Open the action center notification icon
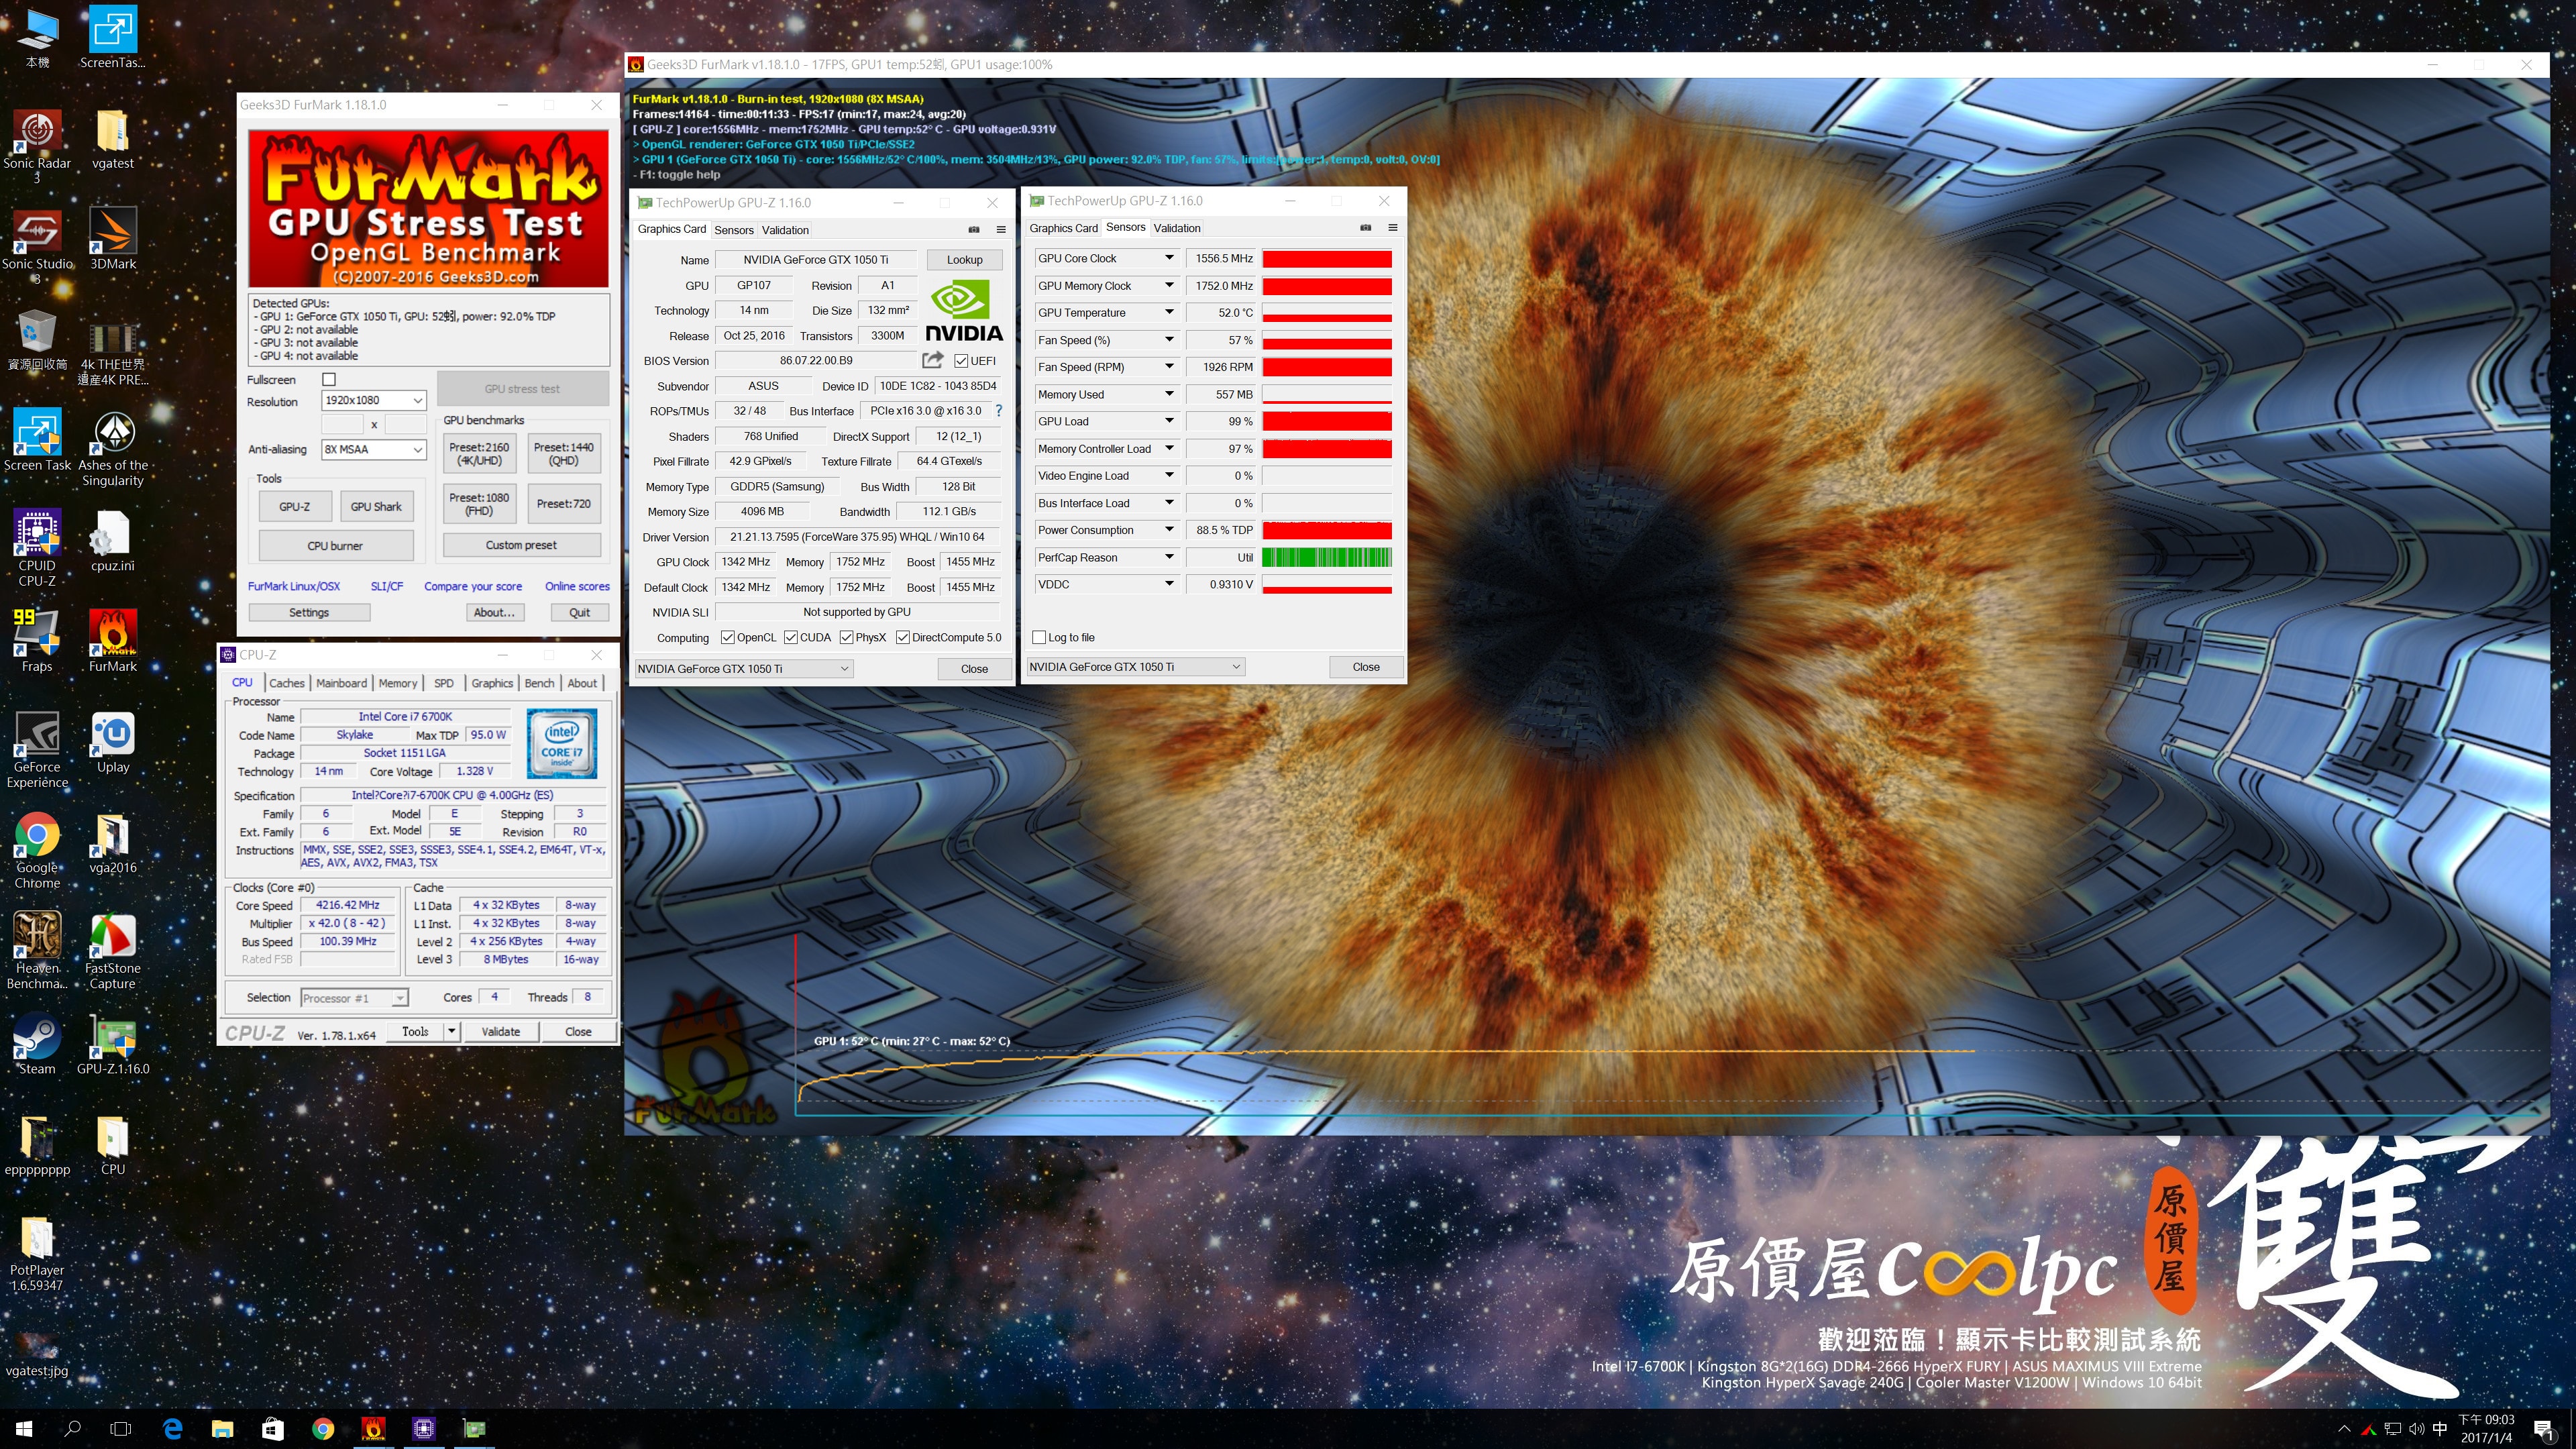Screen dimensions: 2576x1449 point(2544,1429)
